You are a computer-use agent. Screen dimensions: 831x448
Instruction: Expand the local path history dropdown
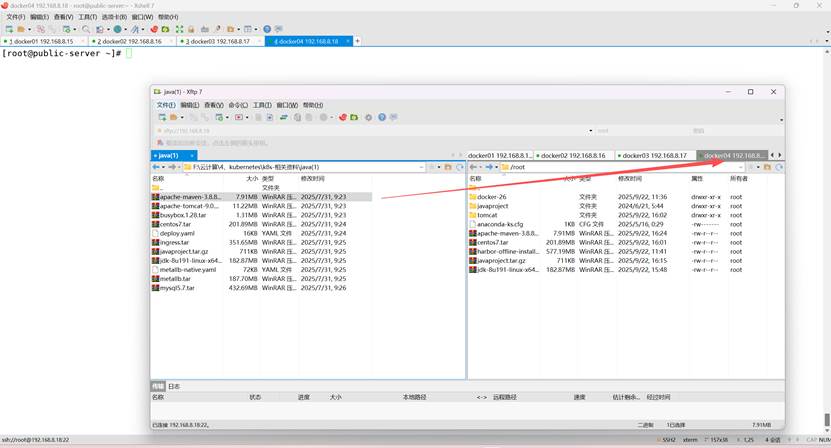[421, 167]
